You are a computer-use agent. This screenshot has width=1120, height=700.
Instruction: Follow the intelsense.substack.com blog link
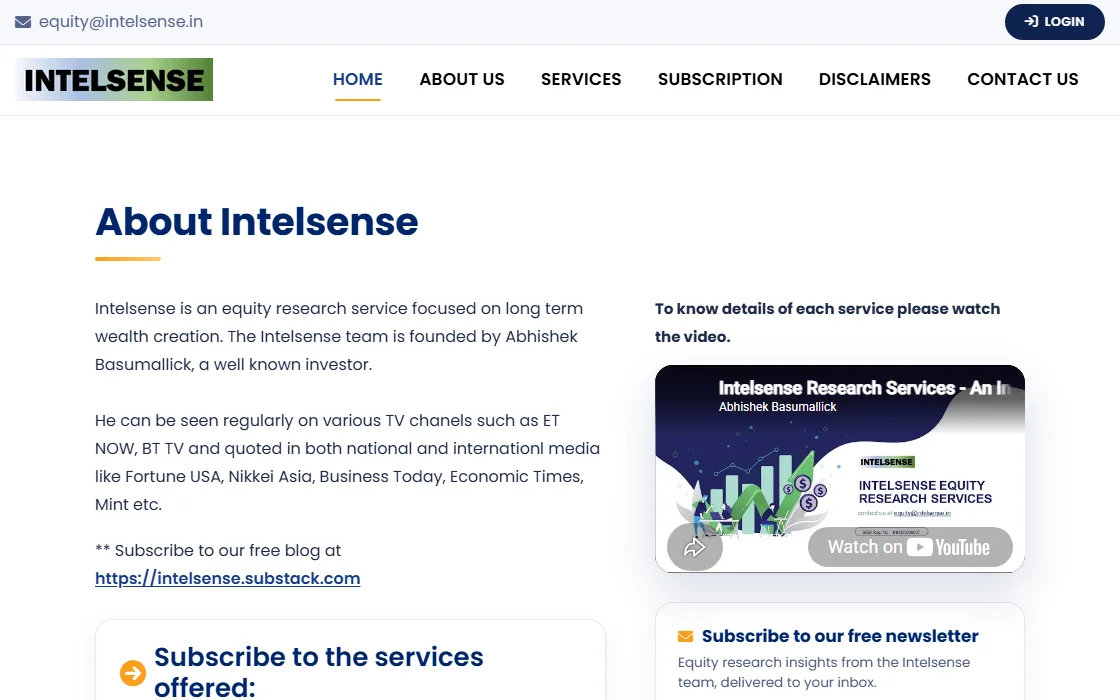pos(227,579)
